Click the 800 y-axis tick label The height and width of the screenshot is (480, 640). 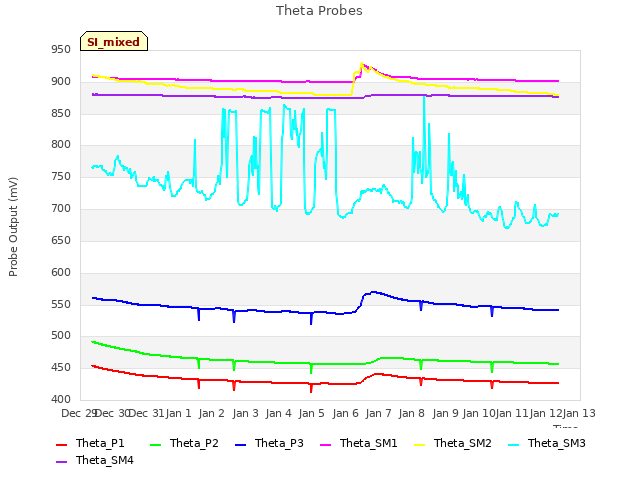[61, 145]
